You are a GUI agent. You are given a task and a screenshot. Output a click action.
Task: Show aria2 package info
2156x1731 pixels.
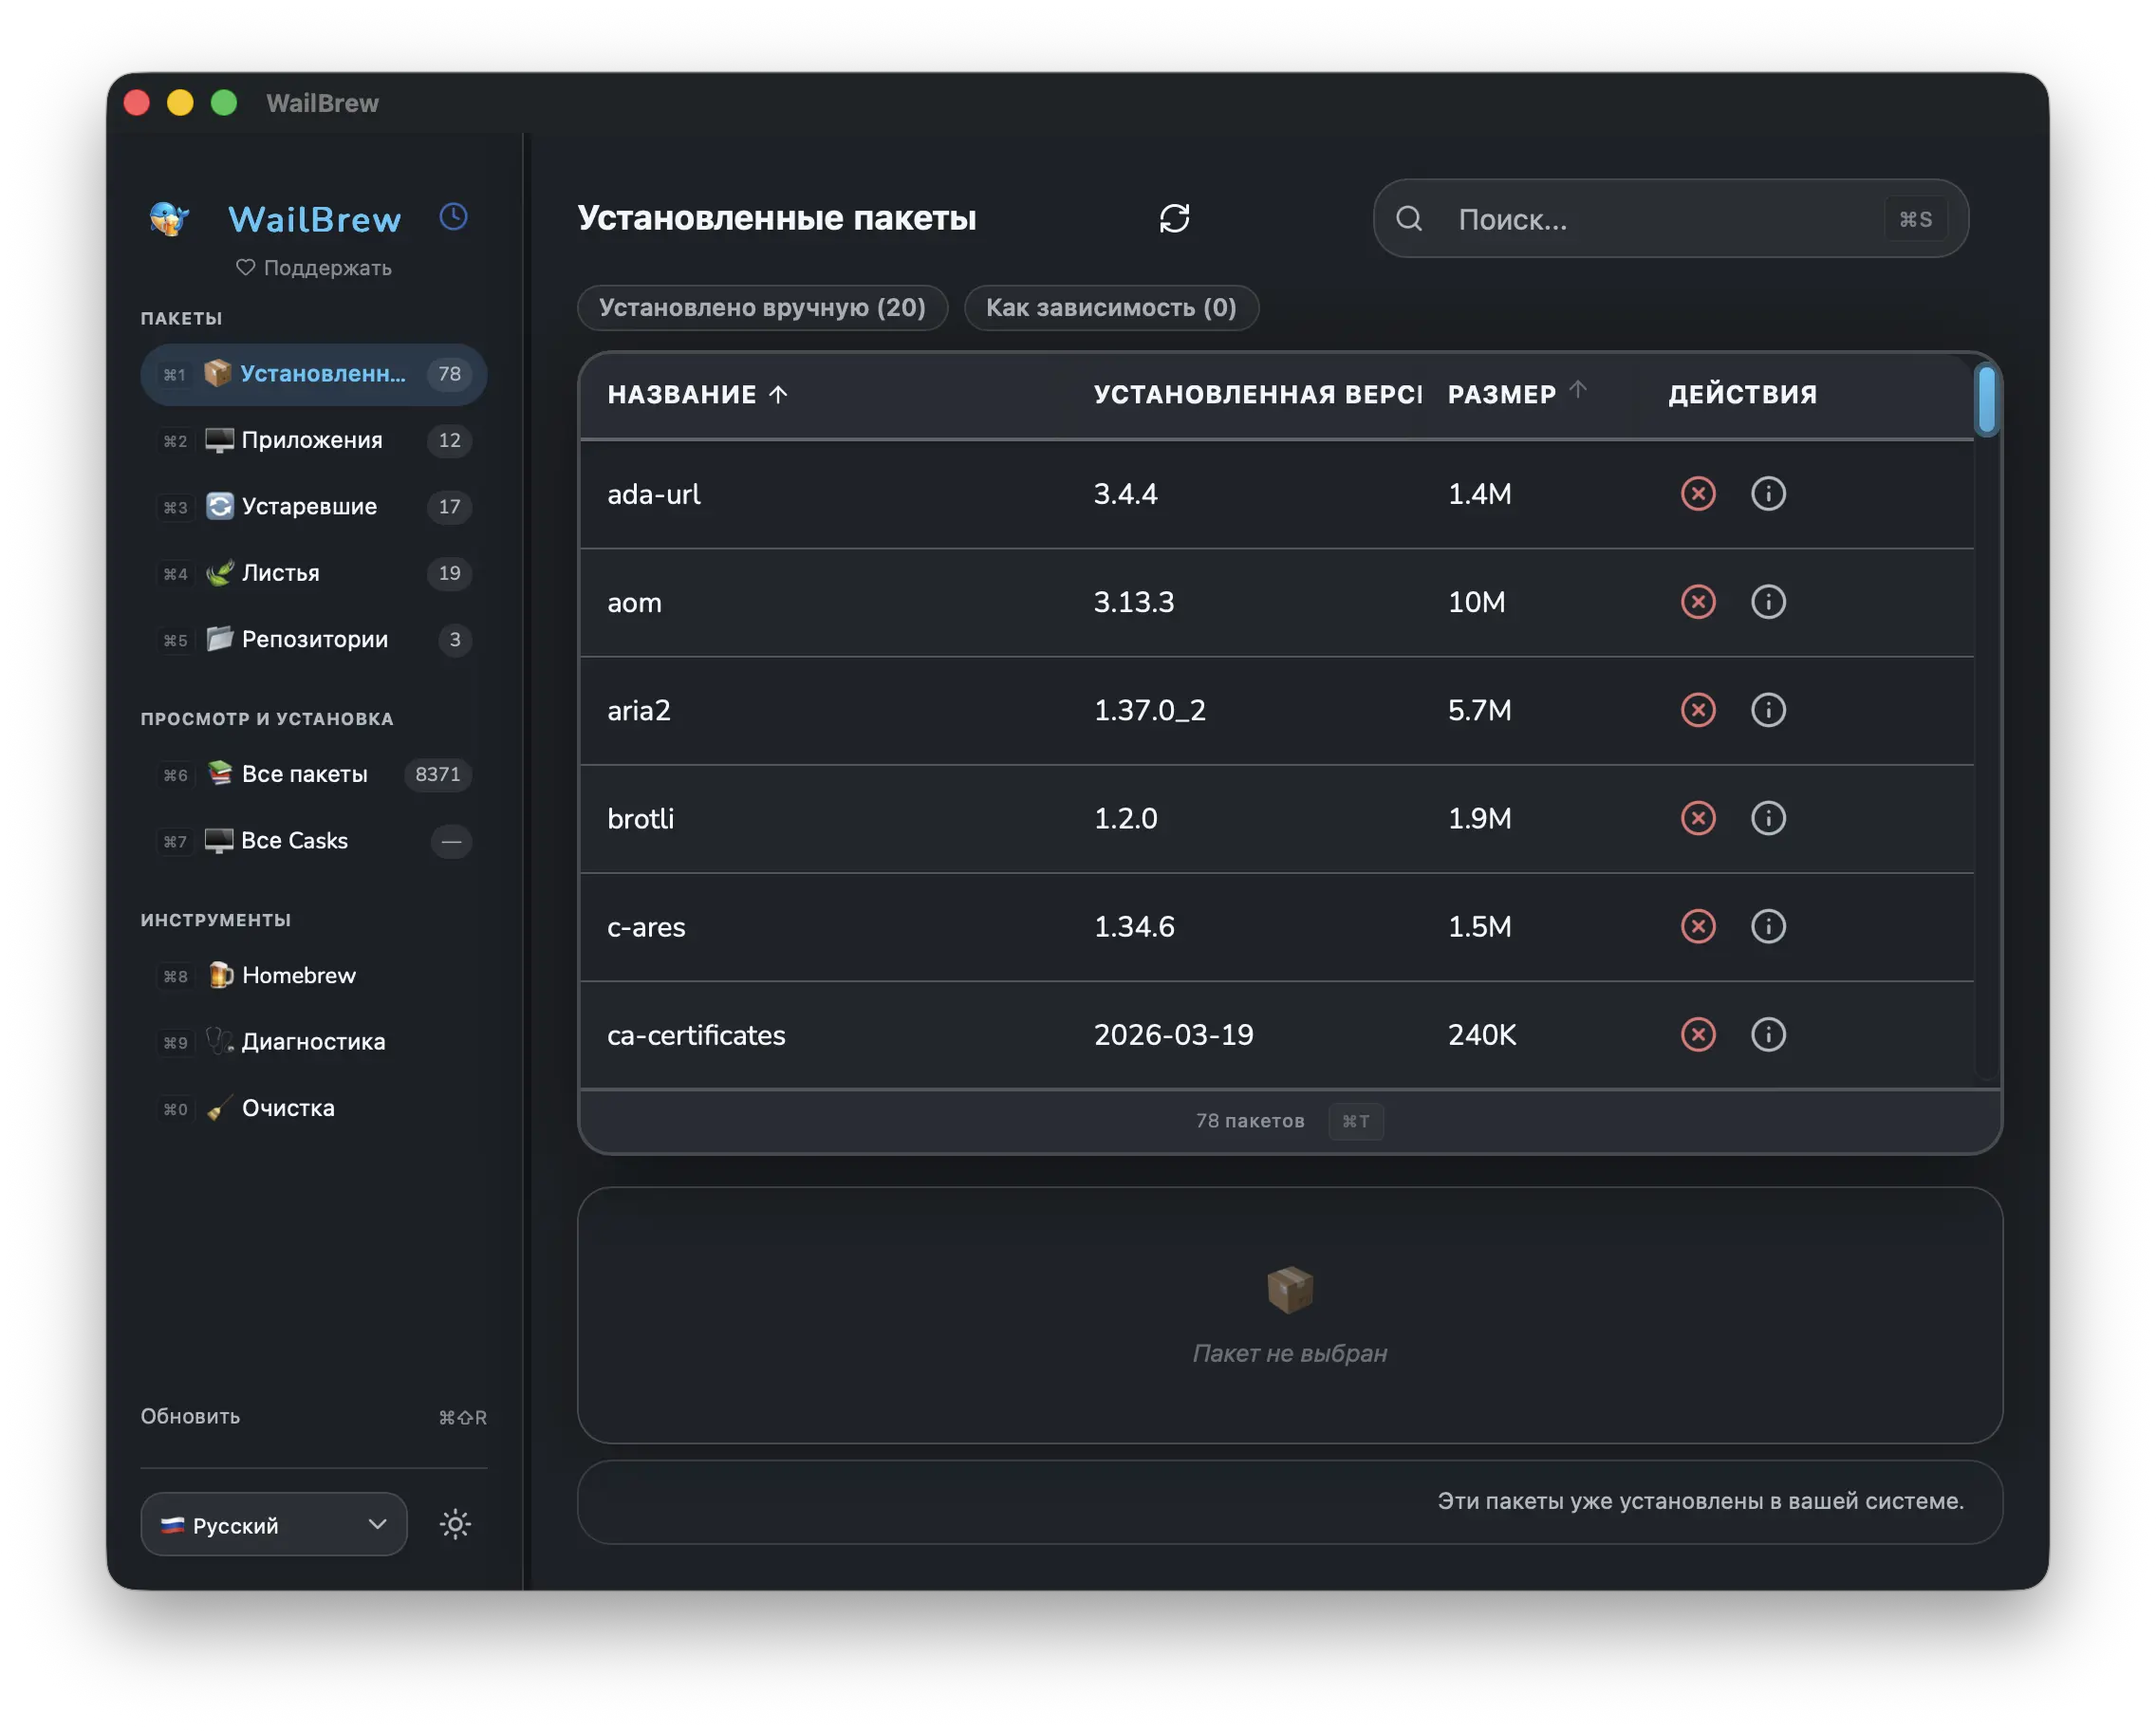[1768, 710]
